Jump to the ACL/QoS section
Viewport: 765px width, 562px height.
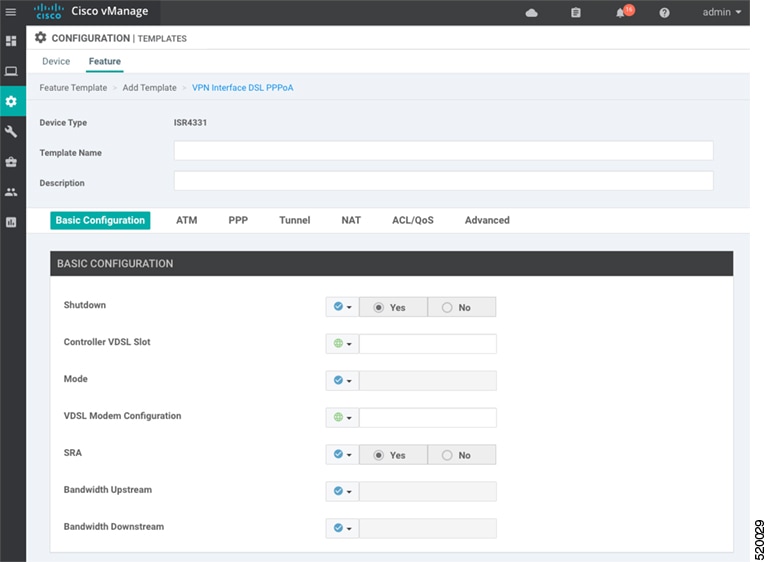click(x=413, y=220)
